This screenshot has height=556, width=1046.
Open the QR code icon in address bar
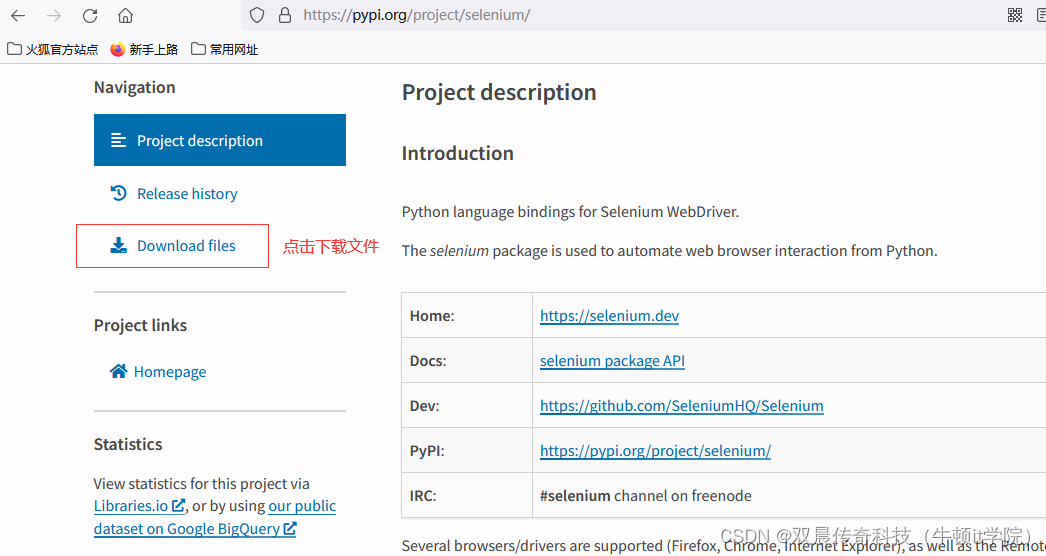click(1015, 15)
